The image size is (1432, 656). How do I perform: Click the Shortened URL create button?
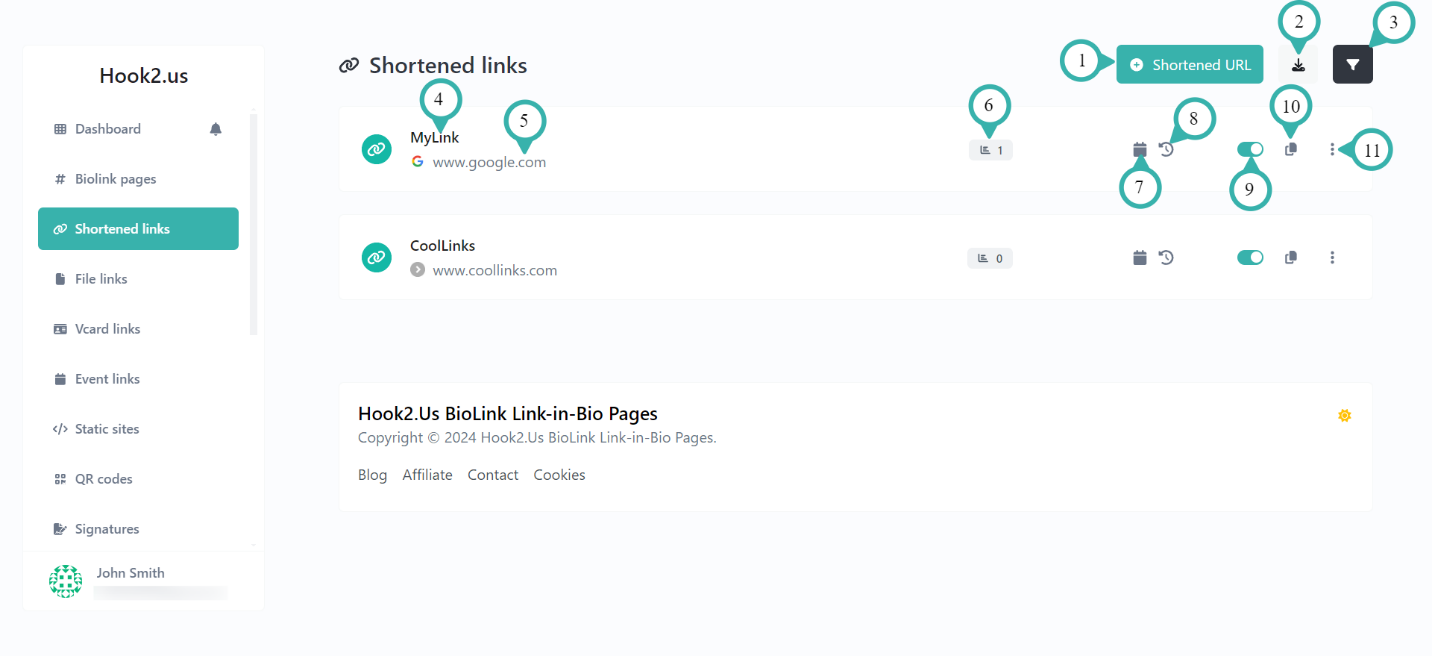pyautogui.click(x=1190, y=65)
